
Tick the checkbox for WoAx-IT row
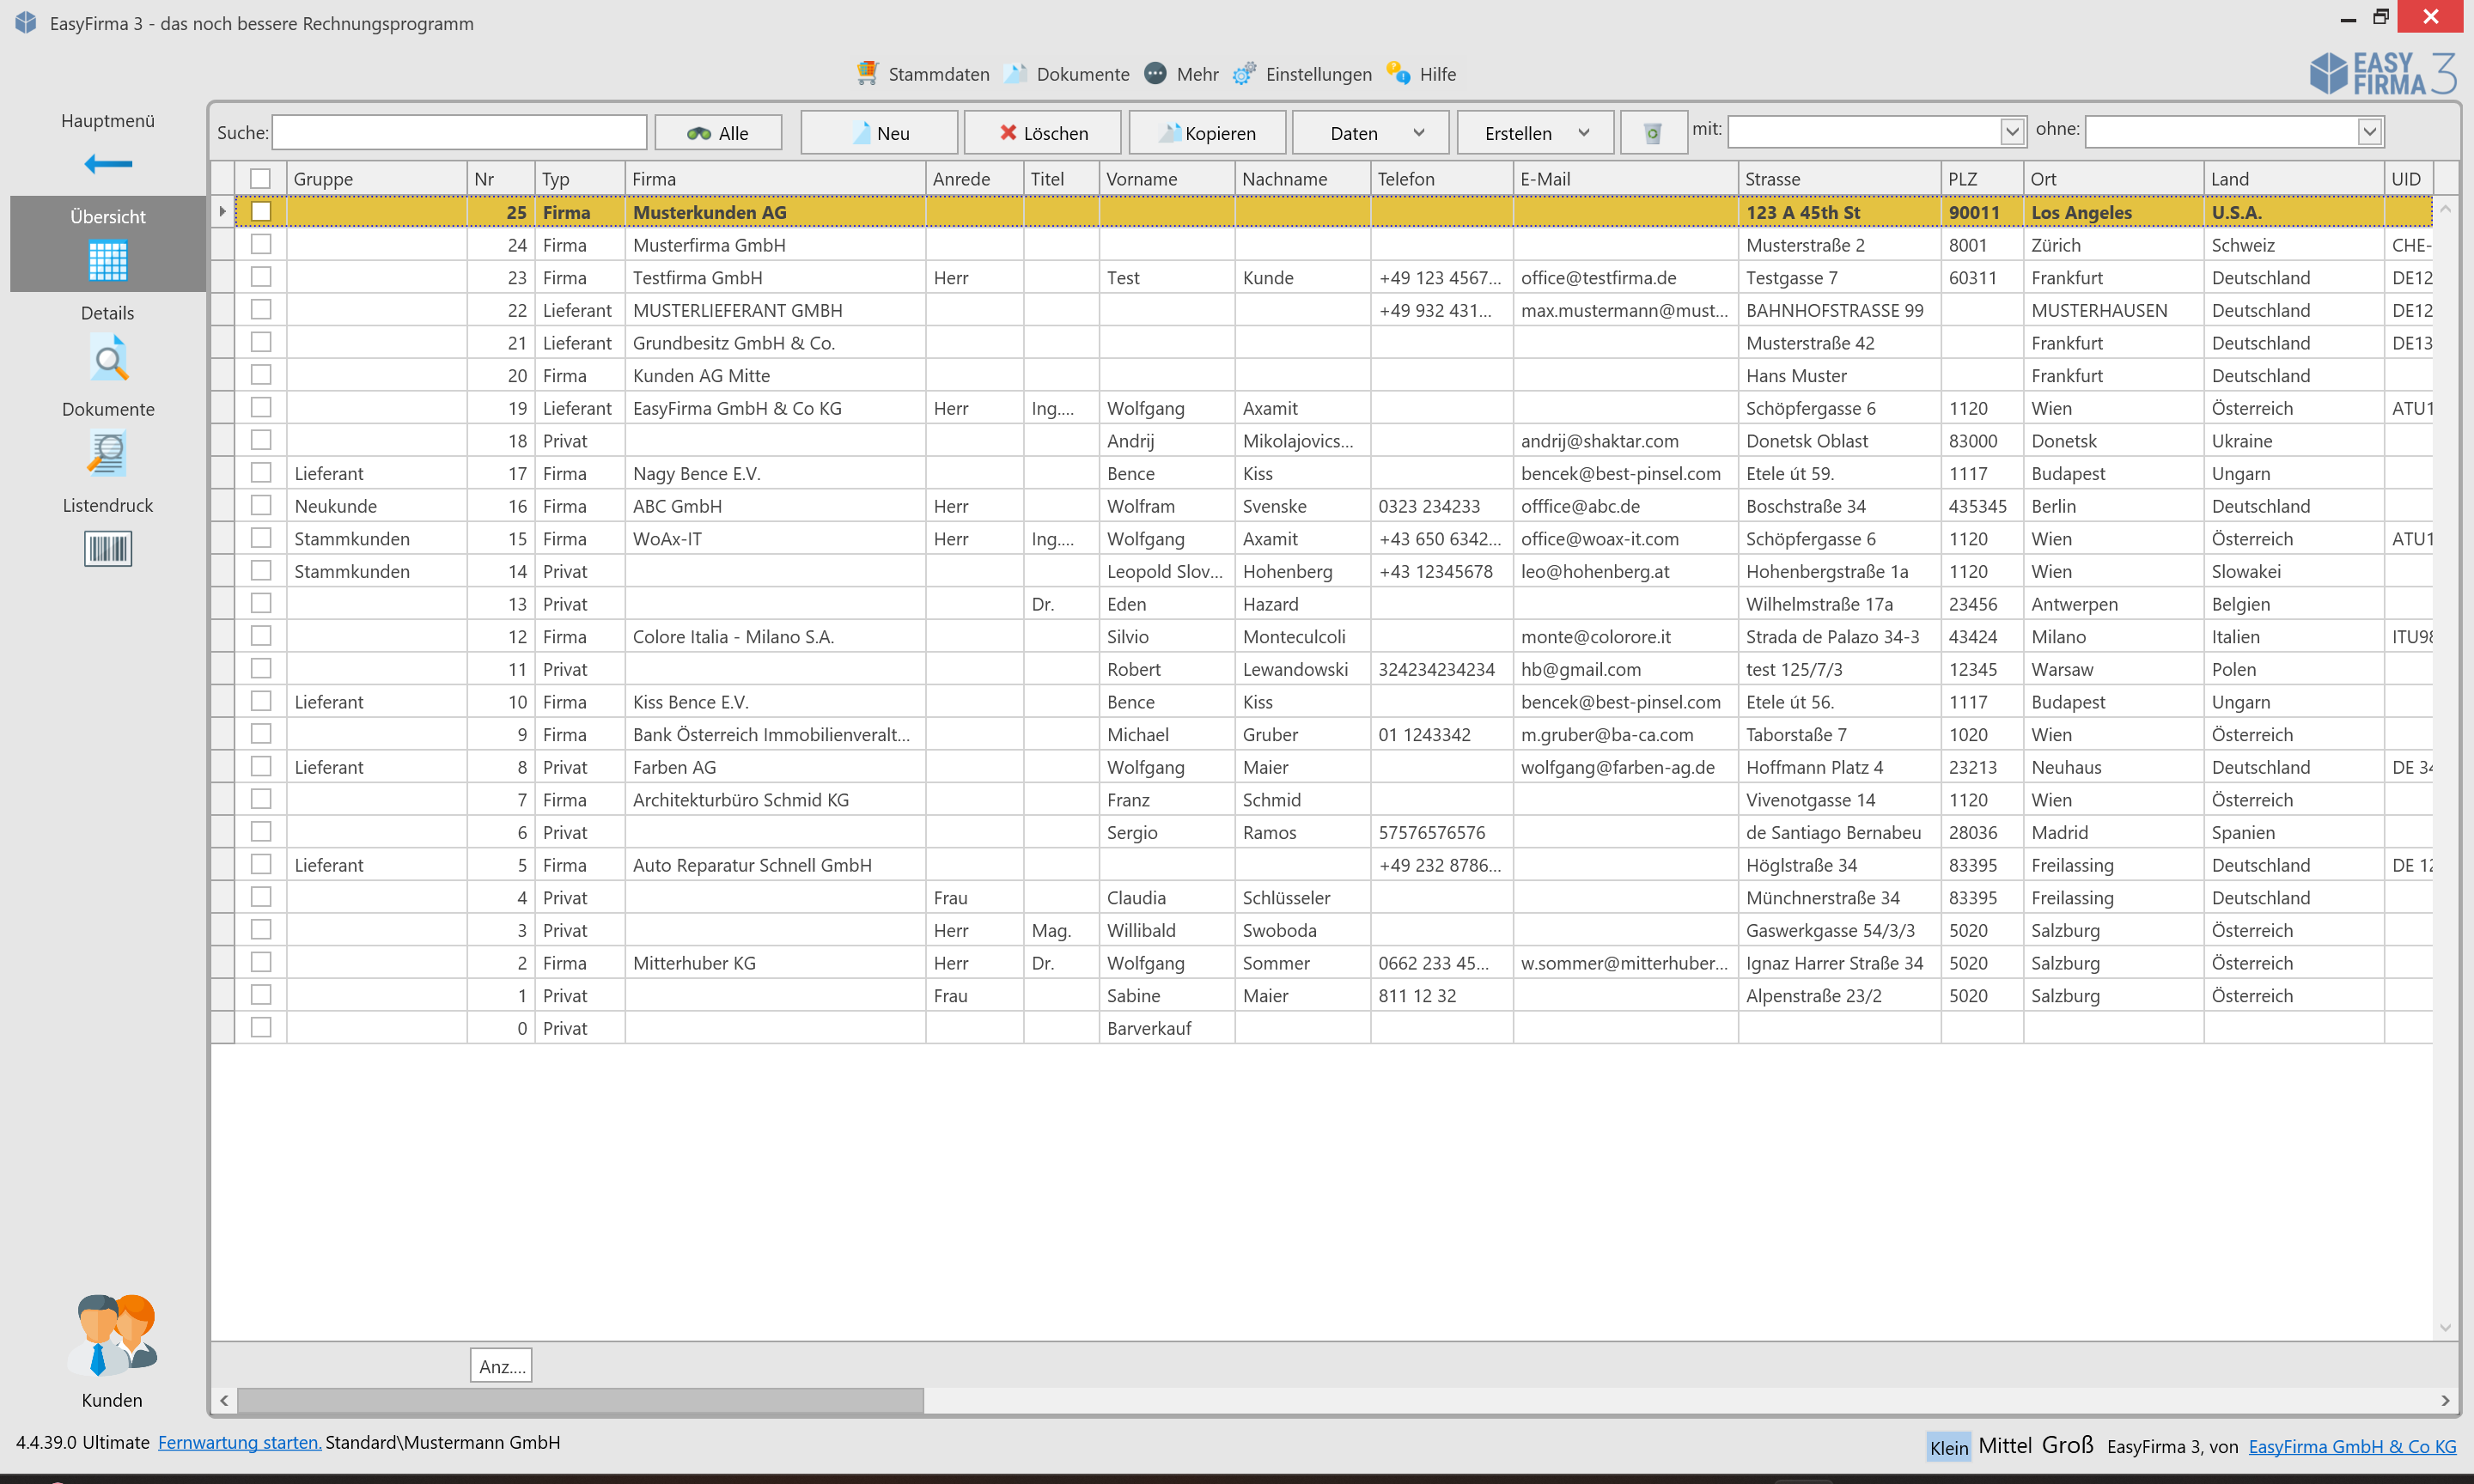[x=261, y=538]
